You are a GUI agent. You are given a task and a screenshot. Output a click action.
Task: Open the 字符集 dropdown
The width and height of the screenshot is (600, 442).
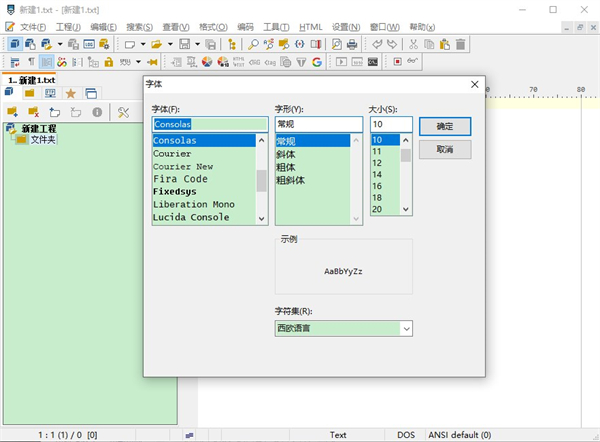[x=405, y=328]
